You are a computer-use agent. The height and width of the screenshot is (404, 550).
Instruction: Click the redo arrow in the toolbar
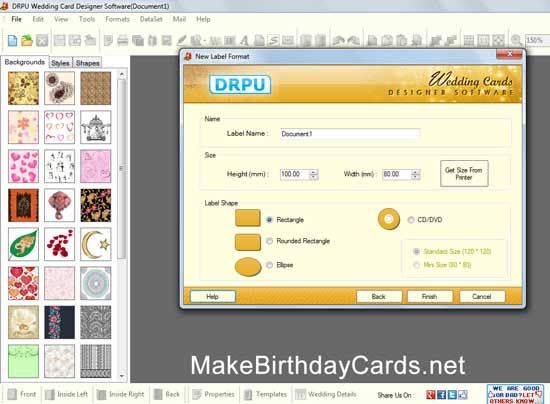pos(353,41)
